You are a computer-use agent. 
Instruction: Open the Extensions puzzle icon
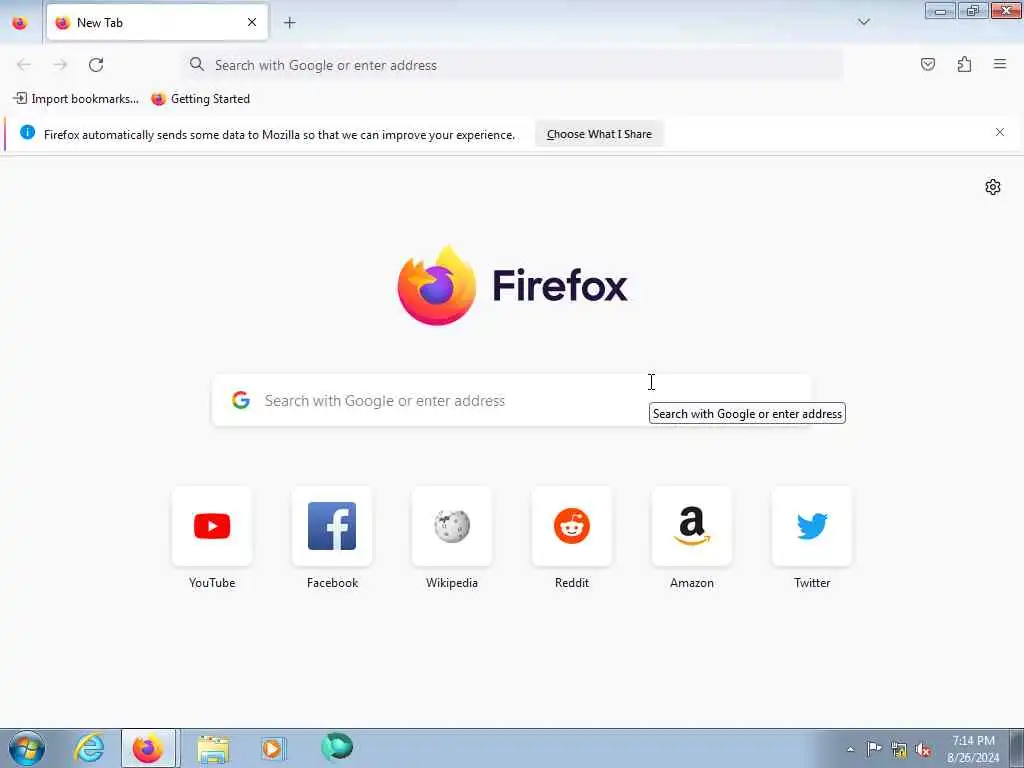tap(964, 64)
